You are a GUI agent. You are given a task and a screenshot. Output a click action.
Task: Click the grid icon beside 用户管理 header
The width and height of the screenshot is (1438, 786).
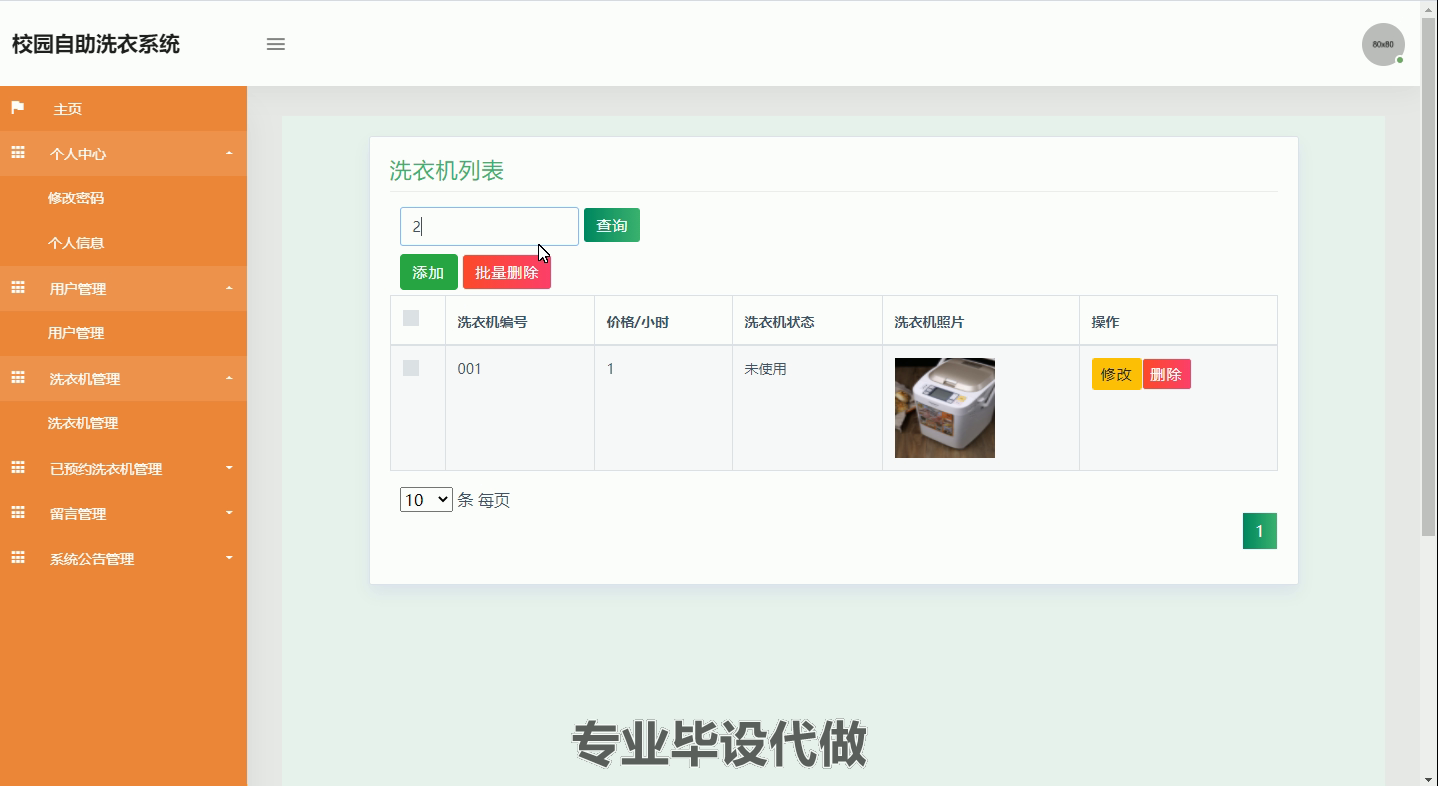point(17,288)
